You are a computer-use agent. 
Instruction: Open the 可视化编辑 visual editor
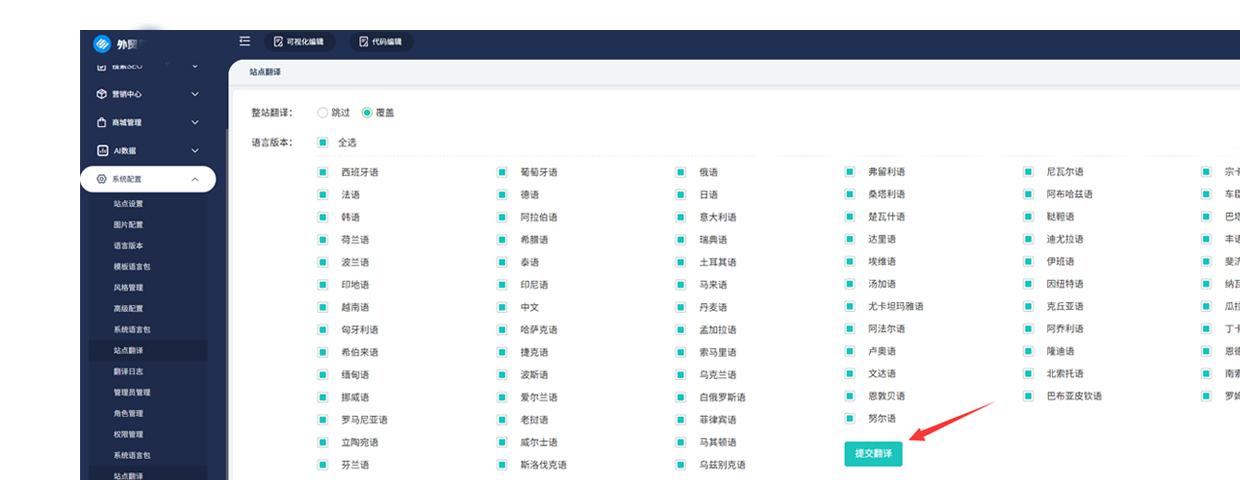pos(298,42)
